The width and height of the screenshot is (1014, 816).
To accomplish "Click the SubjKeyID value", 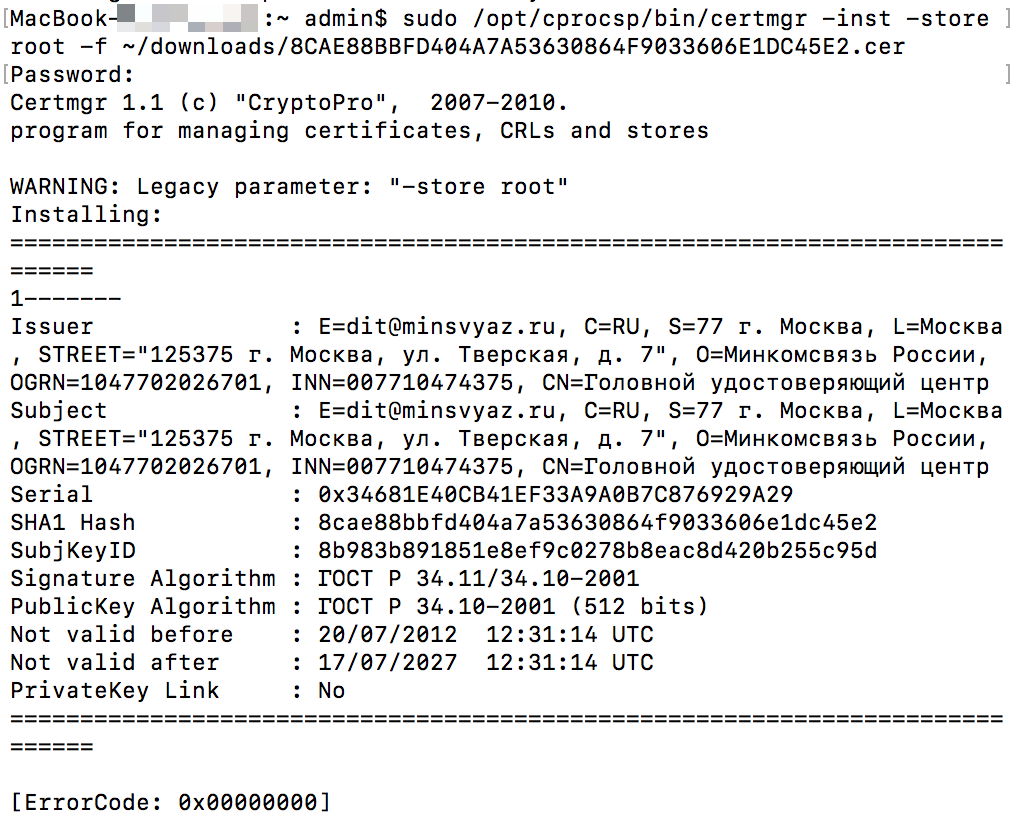I will pyautogui.click(x=598, y=550).
